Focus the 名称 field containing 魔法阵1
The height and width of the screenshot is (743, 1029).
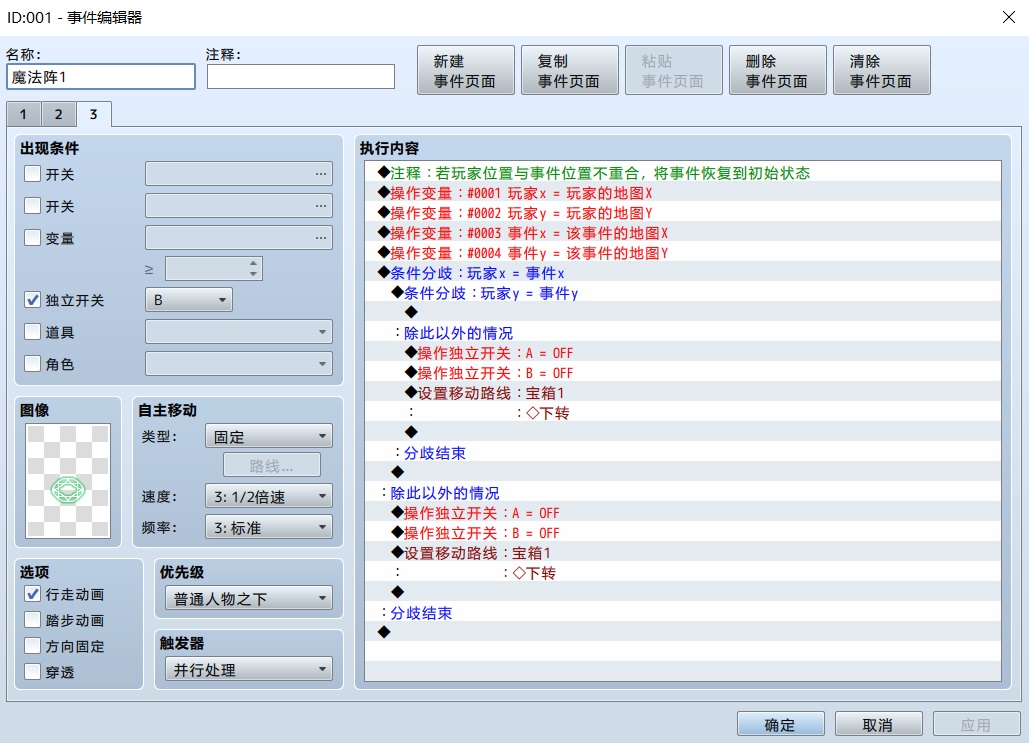pos(101,77)
